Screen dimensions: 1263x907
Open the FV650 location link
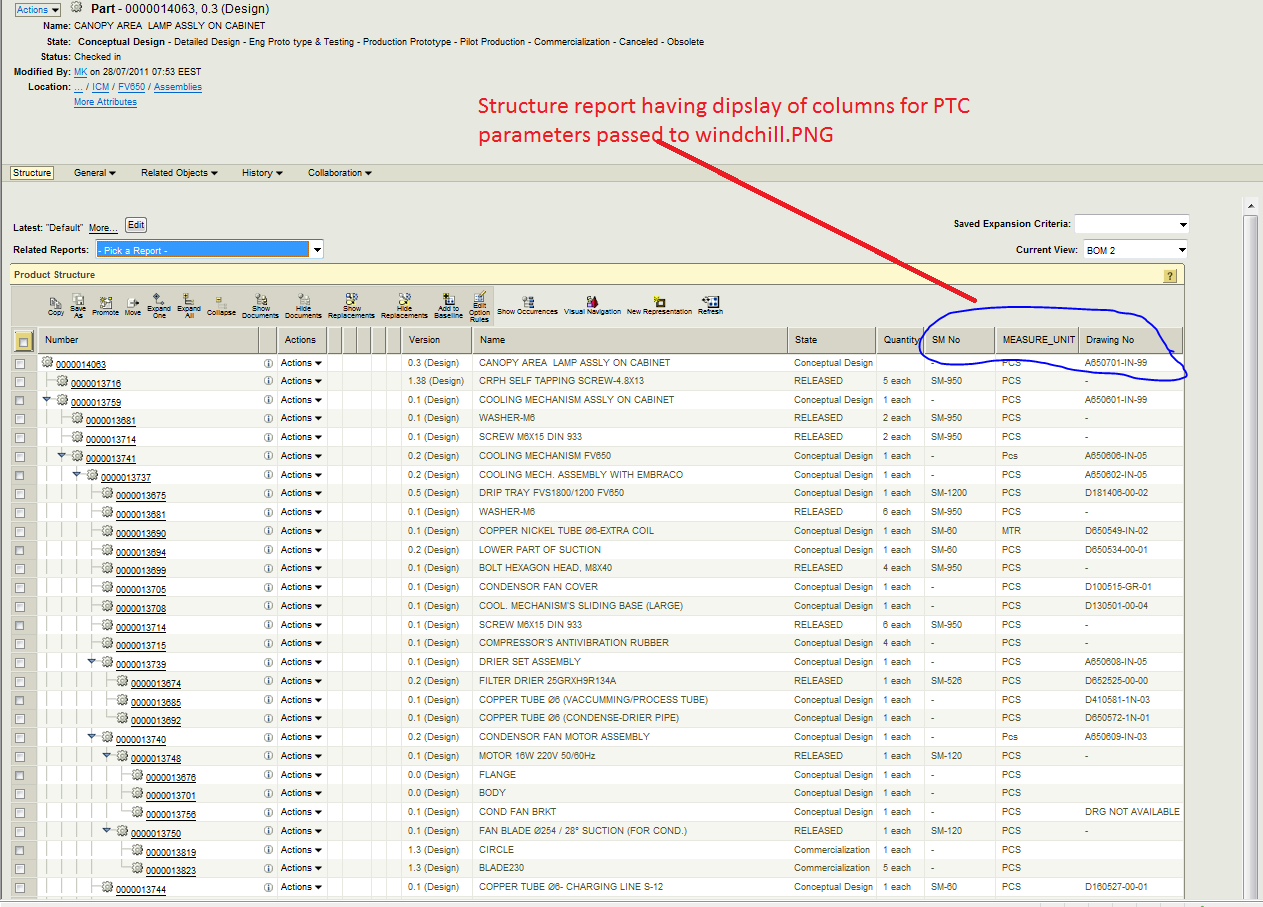[x=131, y=87]
